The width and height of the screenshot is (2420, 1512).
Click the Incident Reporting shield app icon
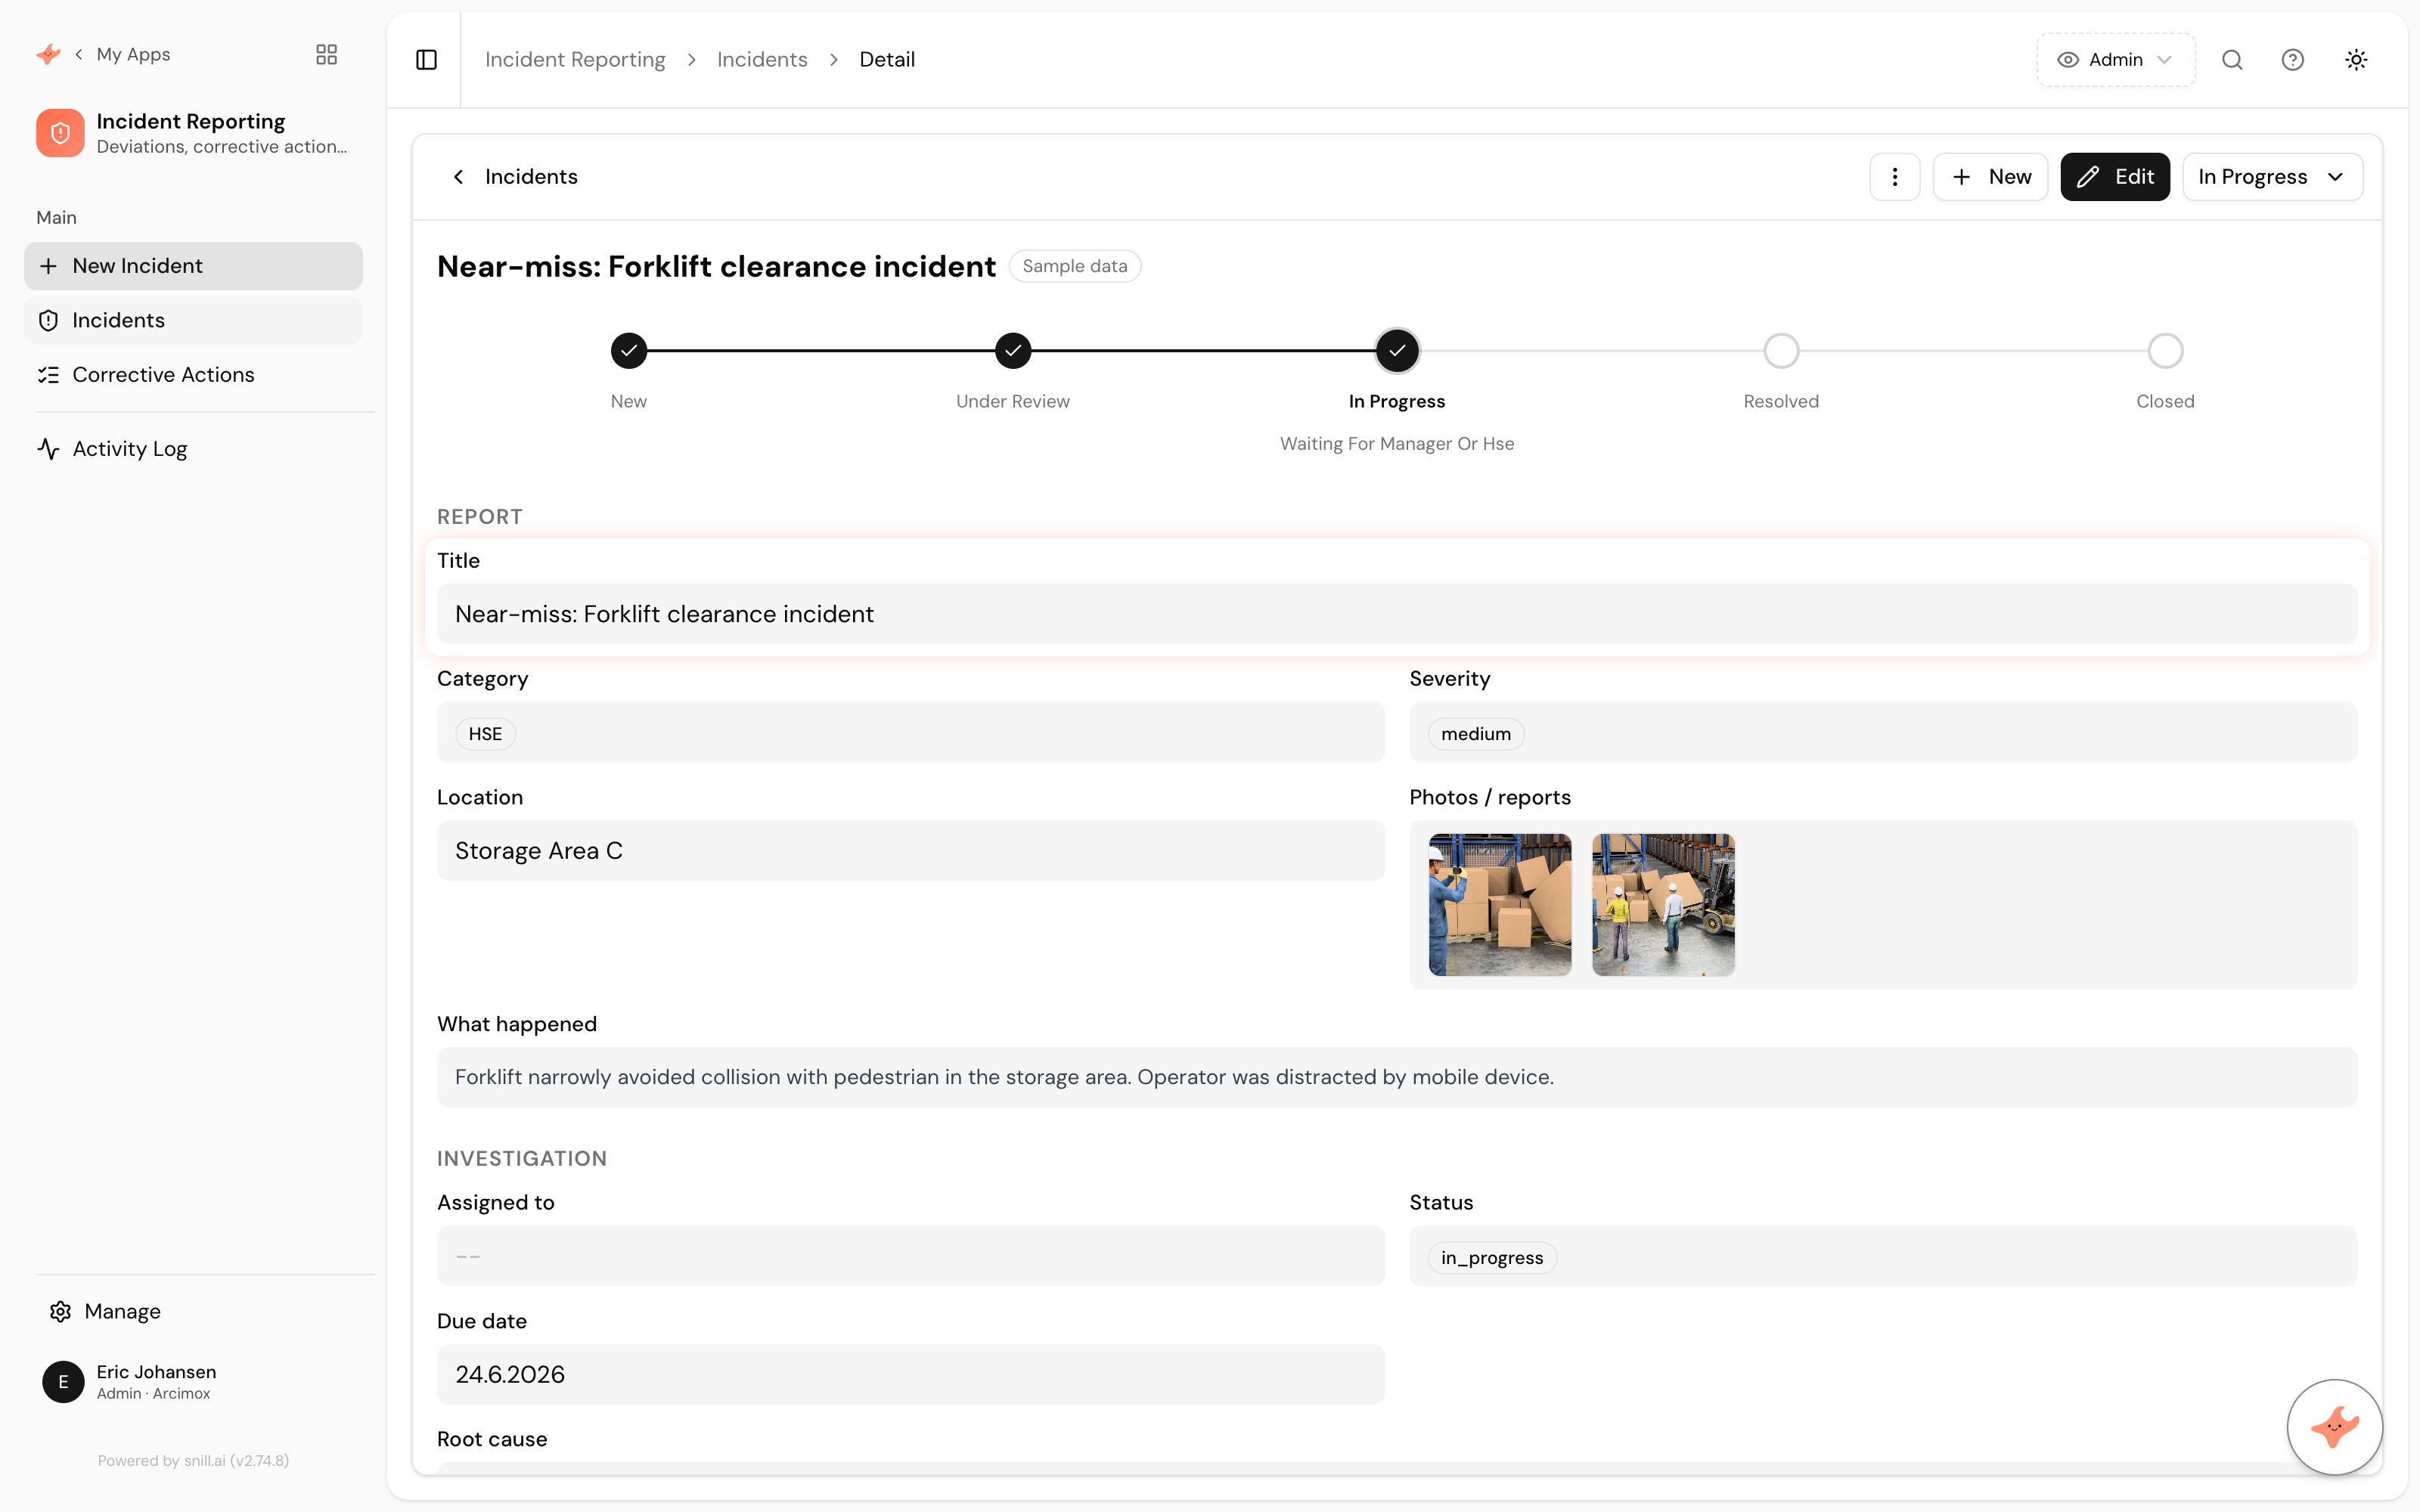[60, 133]
